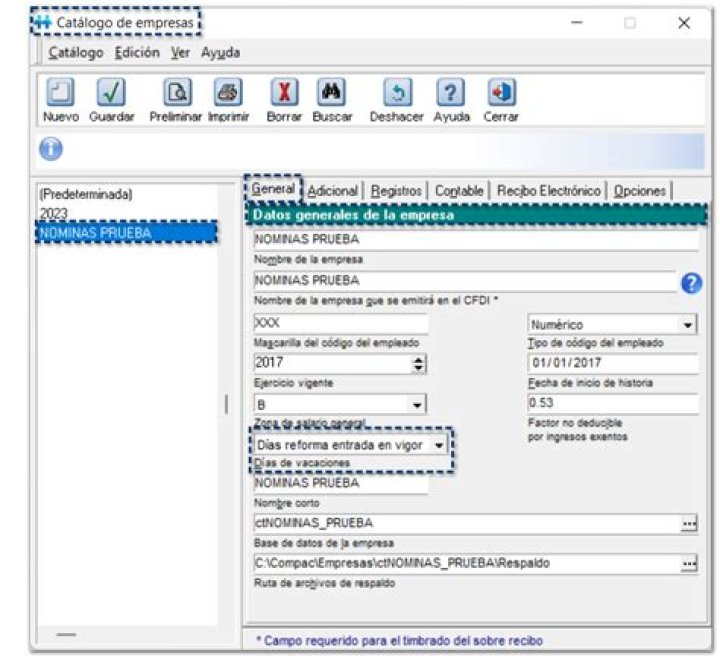Expand the Zona de salario general dropdown
720x659 pixels.
pyautogui.click(x=417, y=405)
